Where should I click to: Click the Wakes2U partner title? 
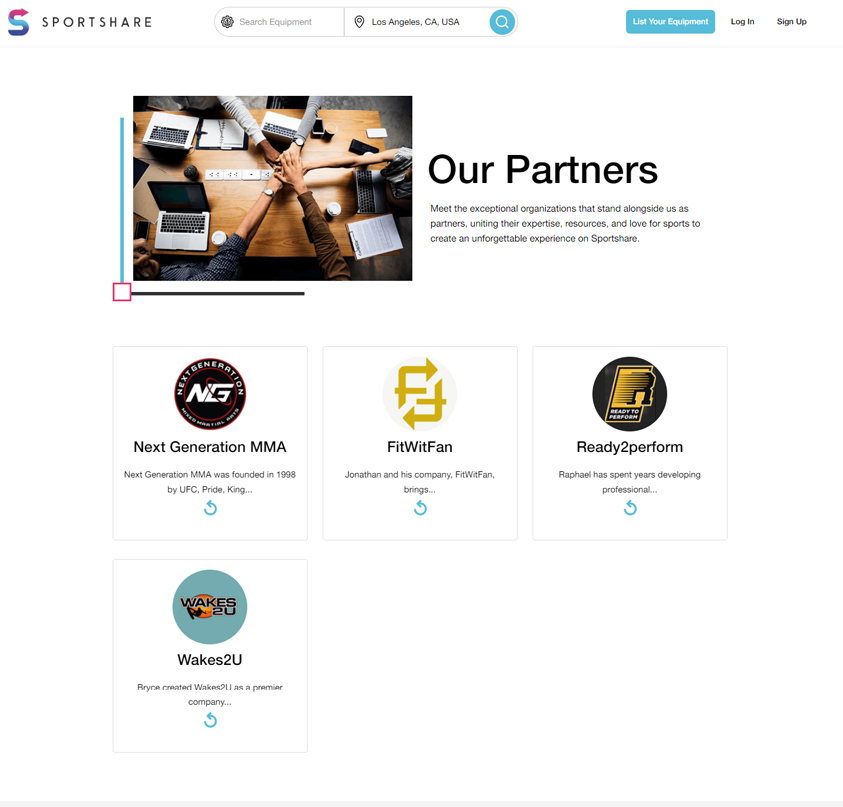tap(210, 660)
